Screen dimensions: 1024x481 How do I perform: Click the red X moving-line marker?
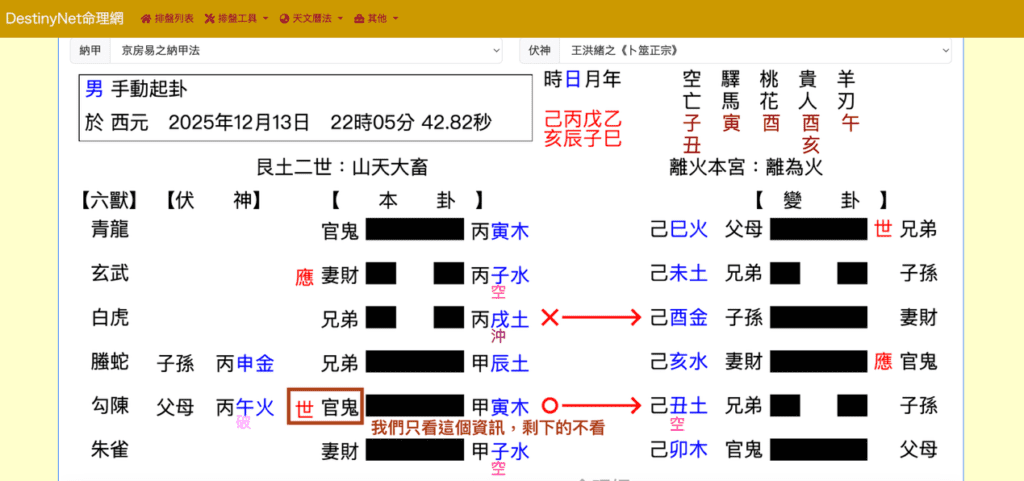pos(549,318)
